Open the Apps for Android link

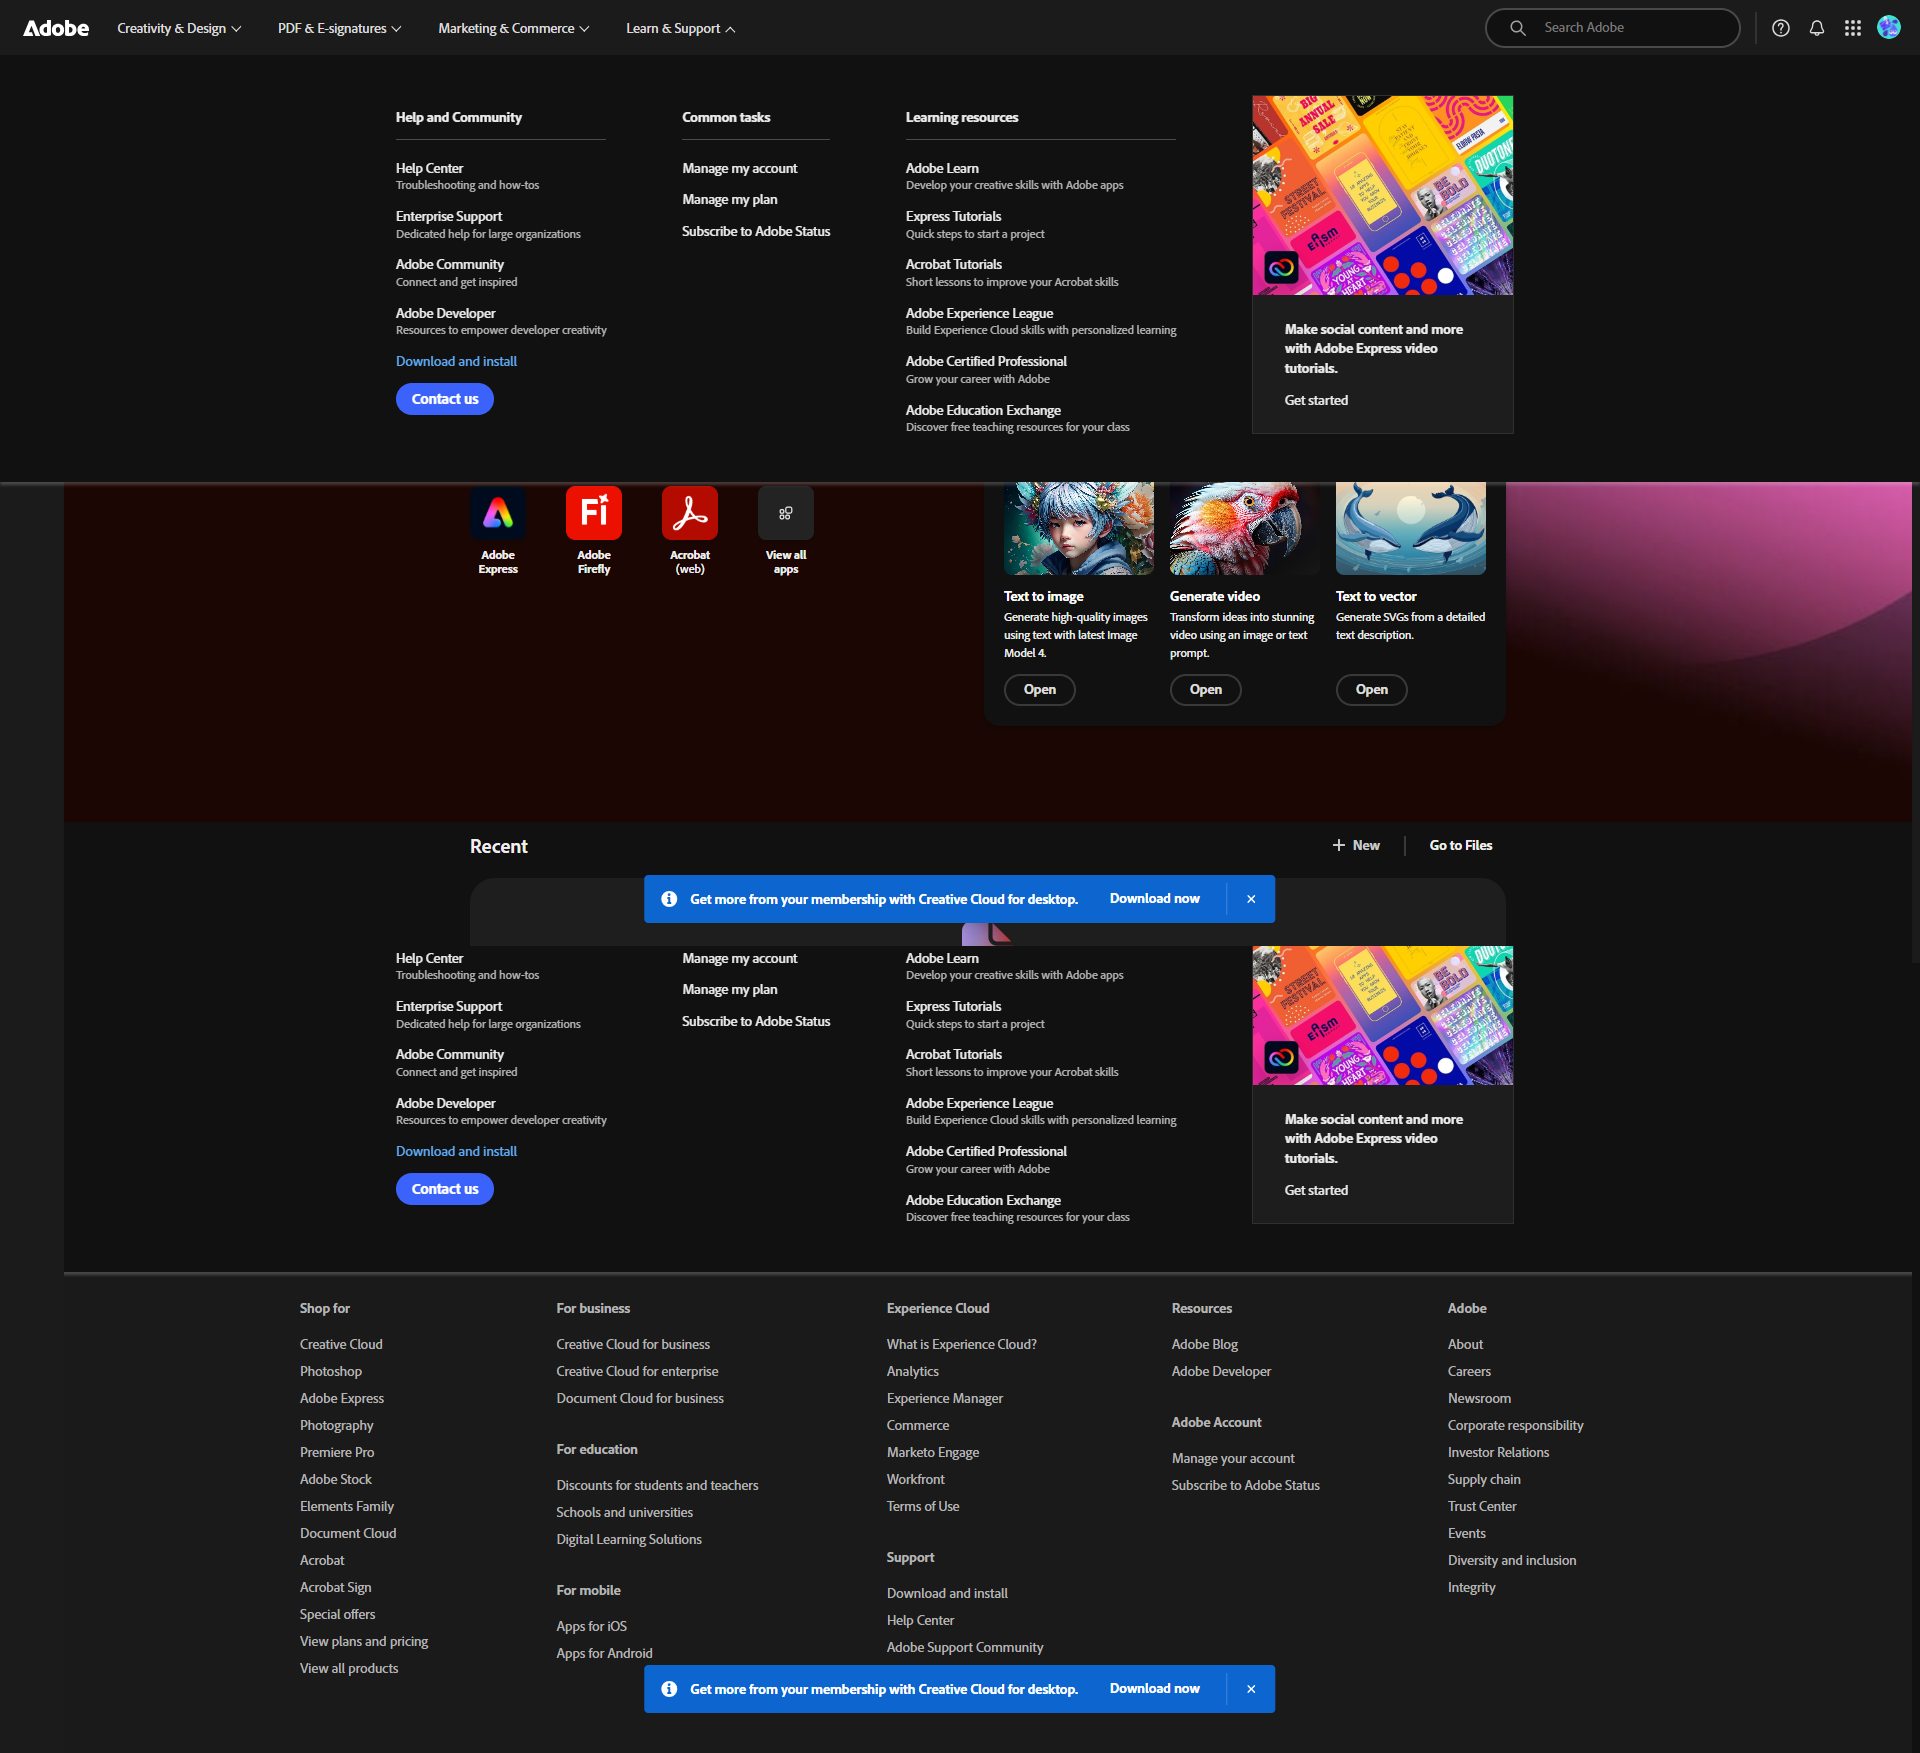[605, 1654]
